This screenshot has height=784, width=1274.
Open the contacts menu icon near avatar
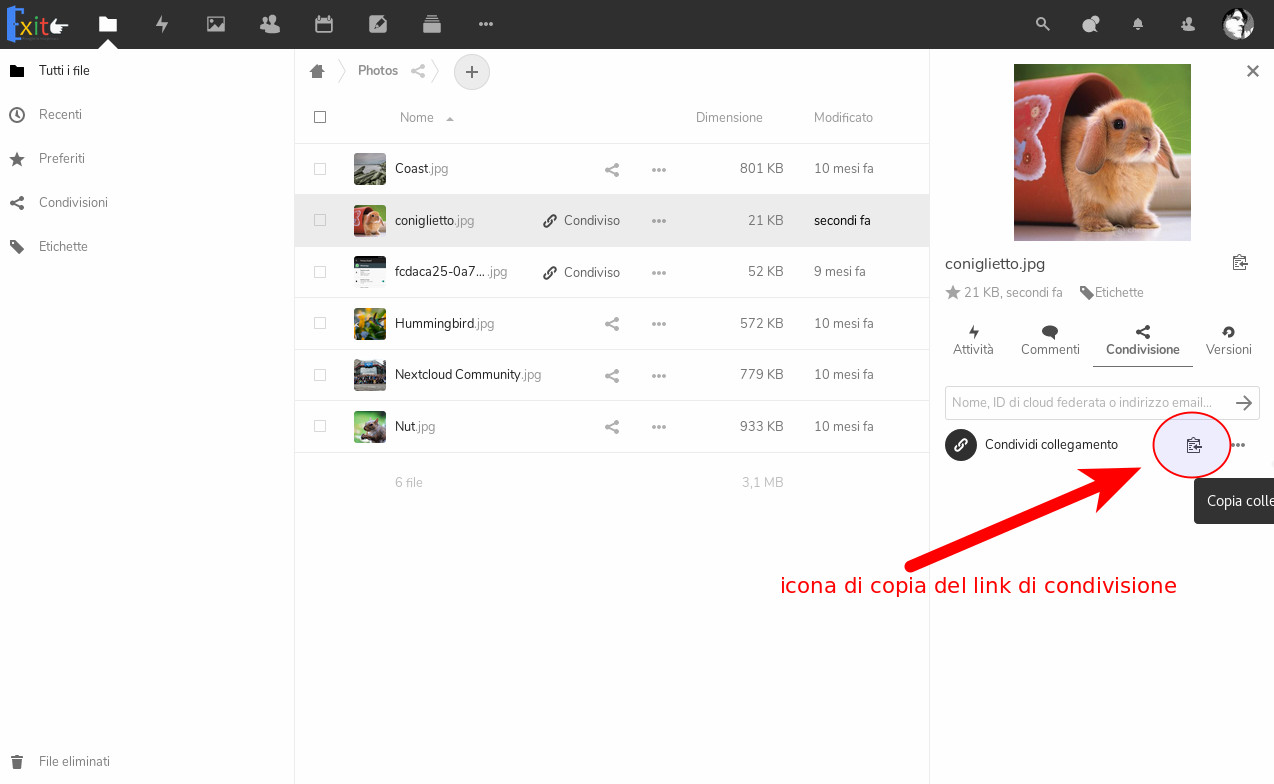click(x=1188, y=24)
